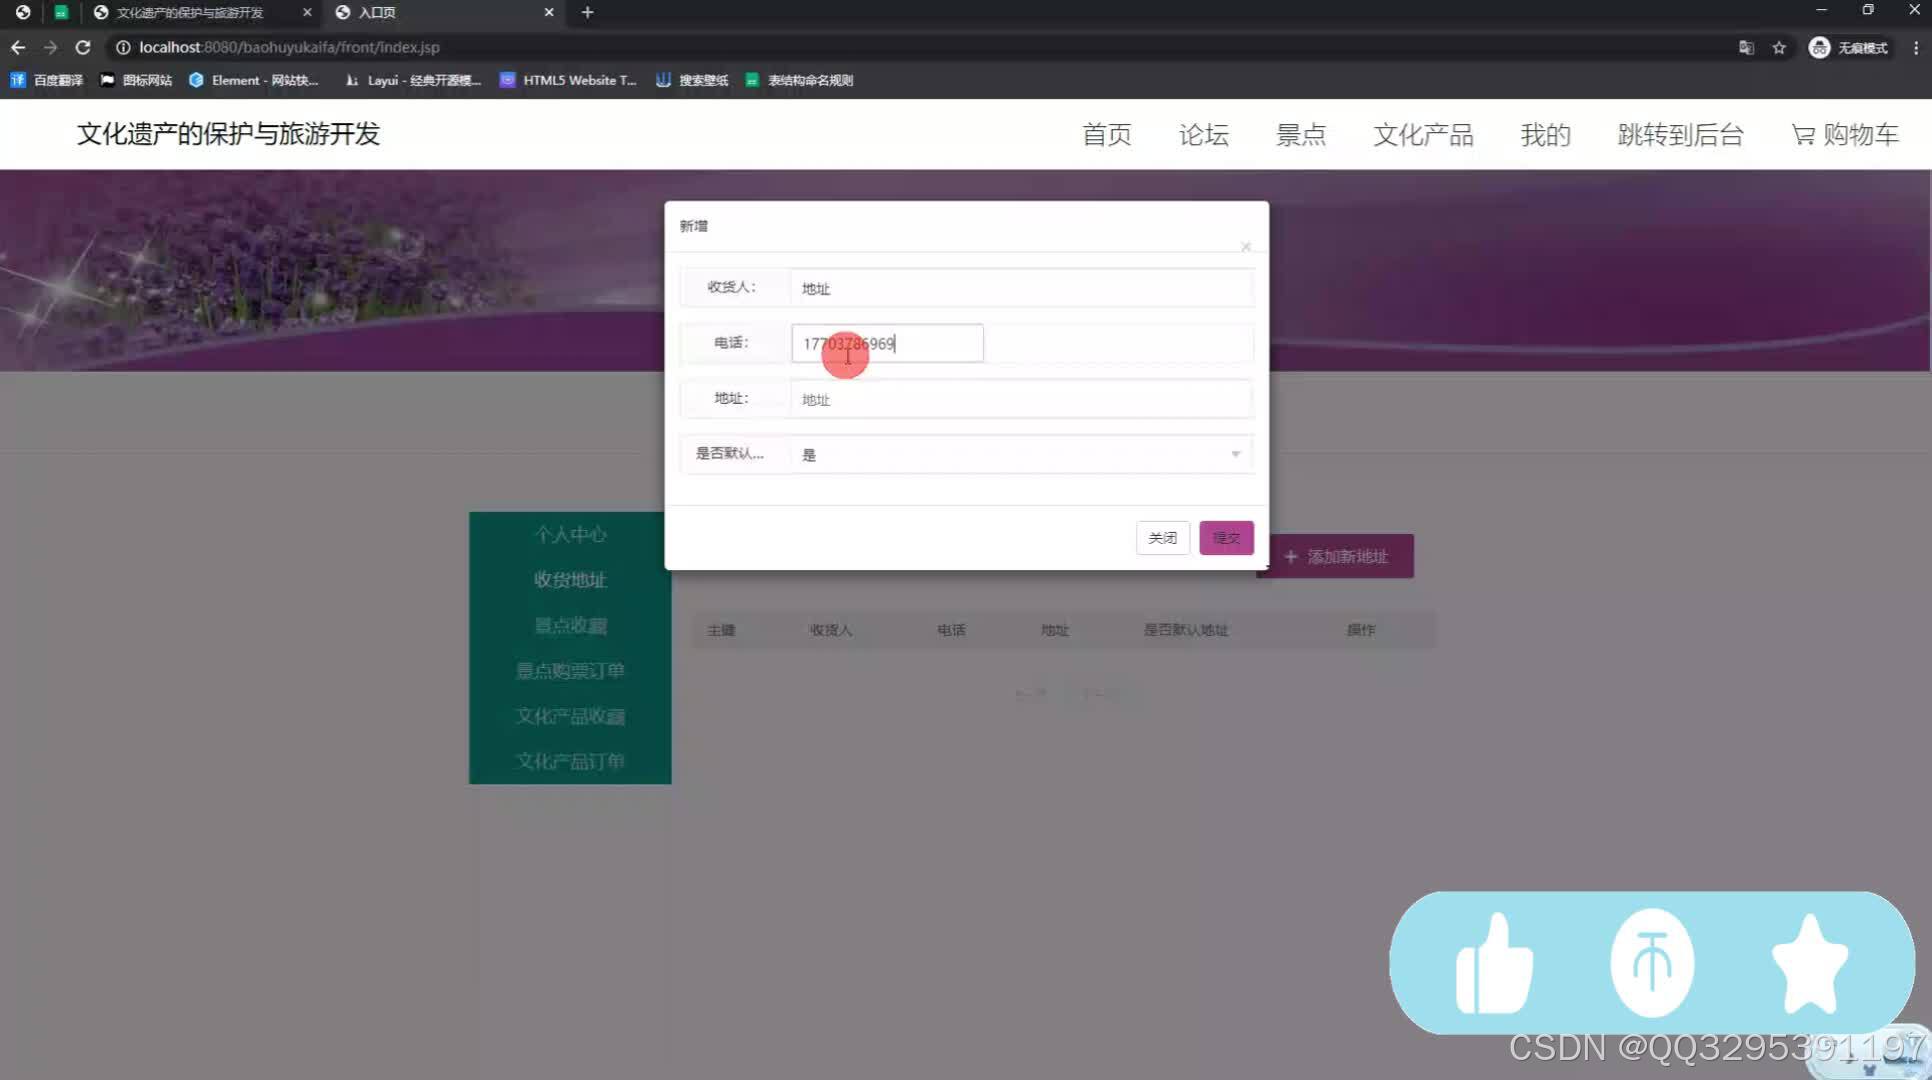Click the thumbs-up like icon
The width and height of the screenshot is (1932, 1080).
(1494, 964)
